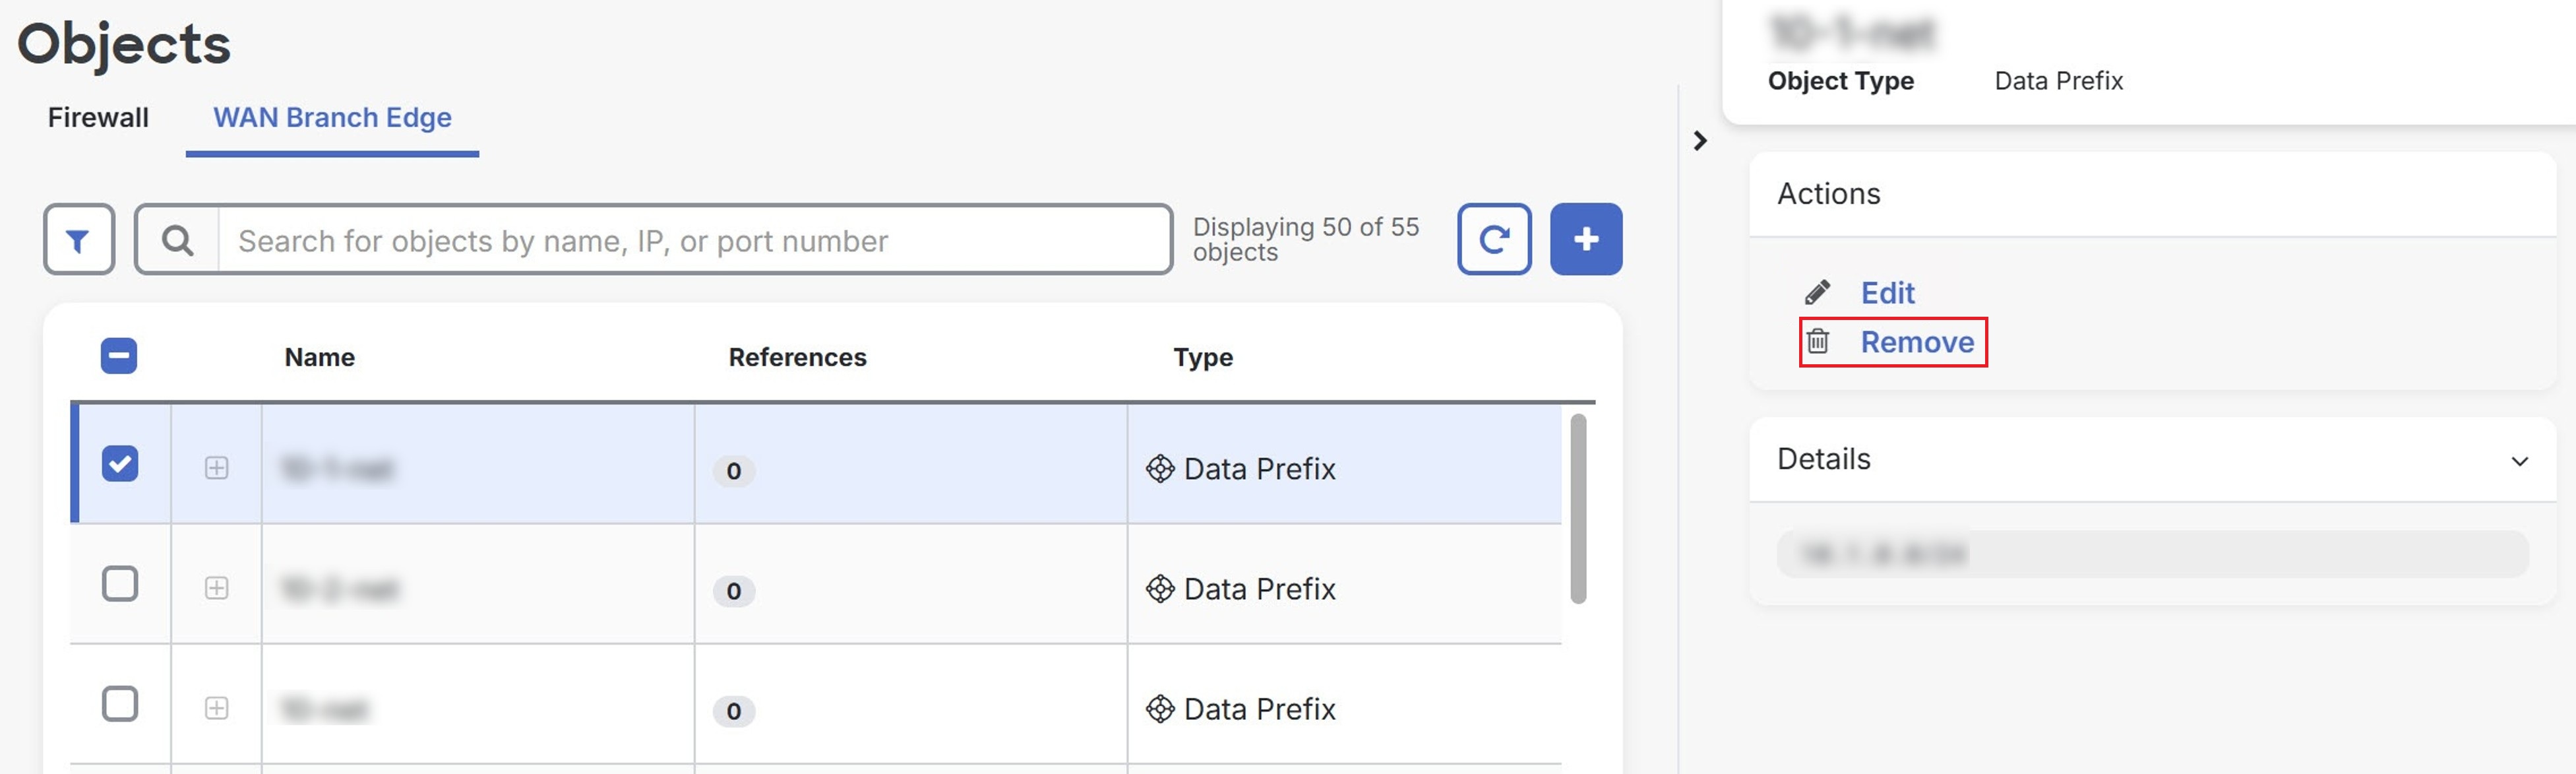Click the search objects input field
2576x774 pixels.
(700, 240)
